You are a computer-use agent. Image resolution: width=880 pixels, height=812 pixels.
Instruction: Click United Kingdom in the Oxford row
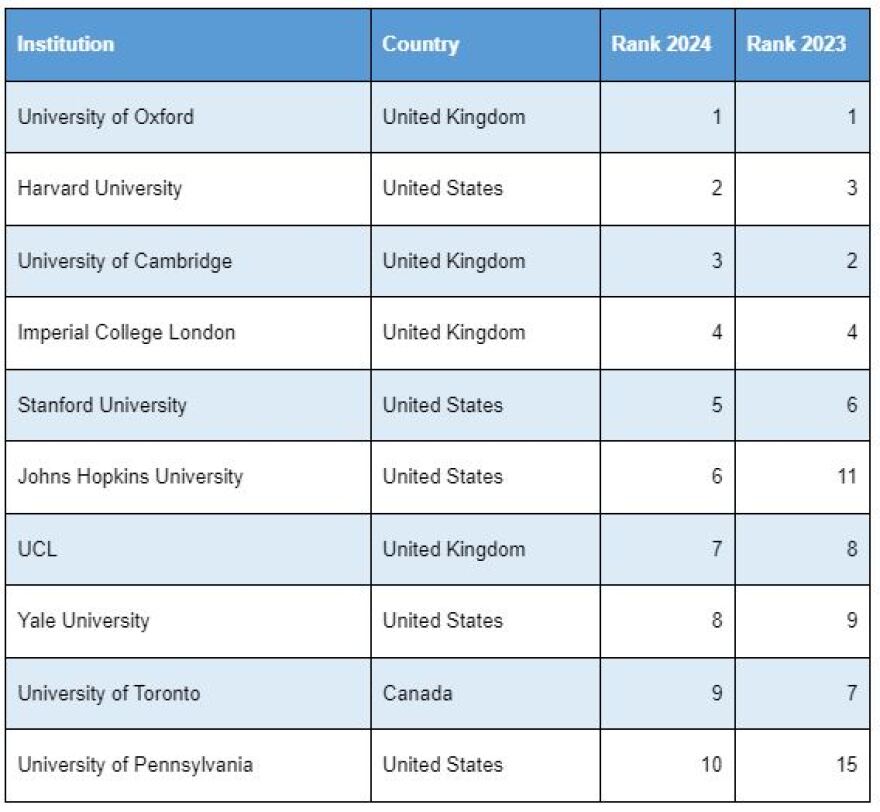click(454, 117)
